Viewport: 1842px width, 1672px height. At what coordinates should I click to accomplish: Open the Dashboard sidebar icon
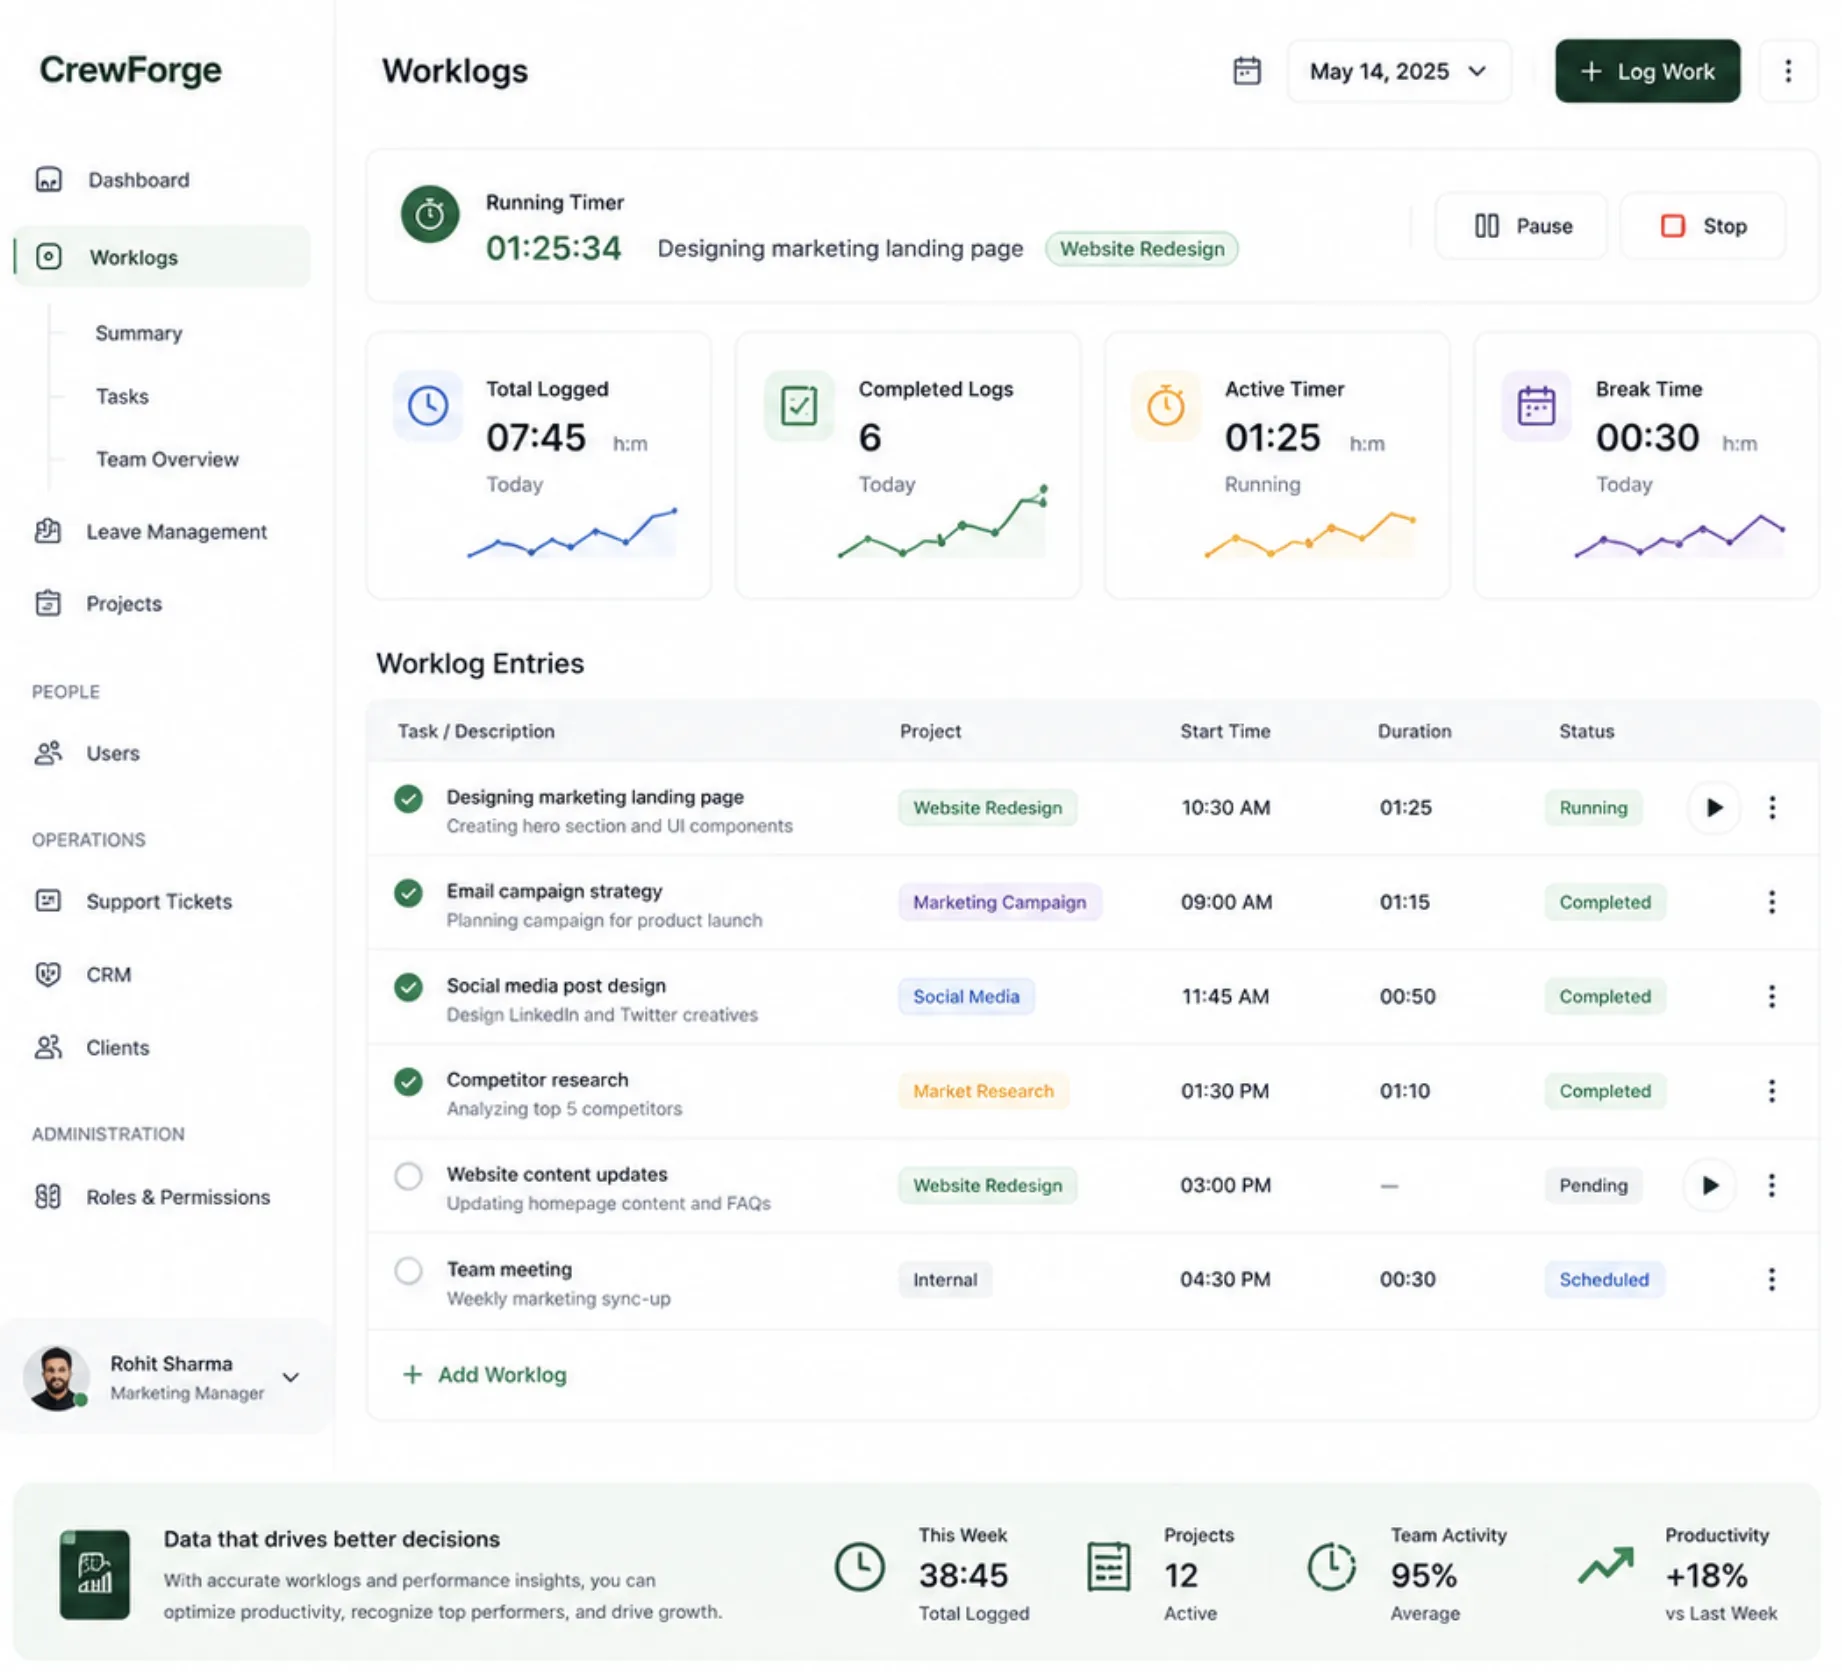pyautogui.click(x=48, y=180)
